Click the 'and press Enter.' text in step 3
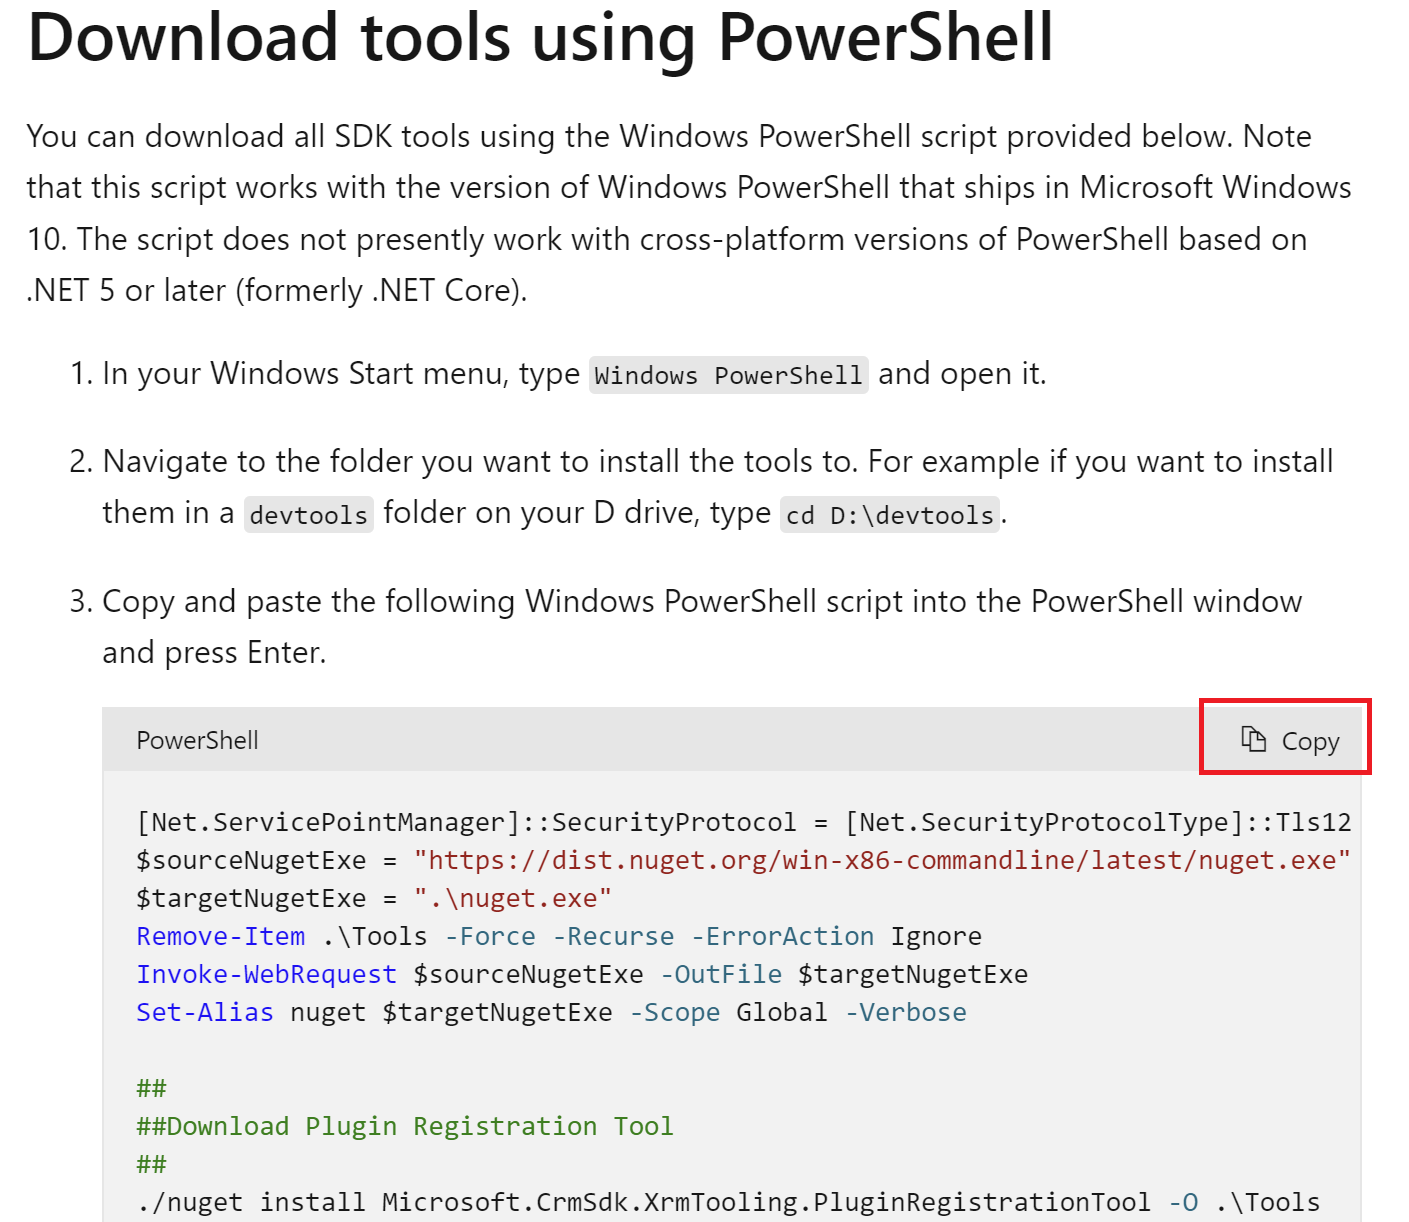This screenshot has width=1409, height=1222. click(x=214, y=652)
